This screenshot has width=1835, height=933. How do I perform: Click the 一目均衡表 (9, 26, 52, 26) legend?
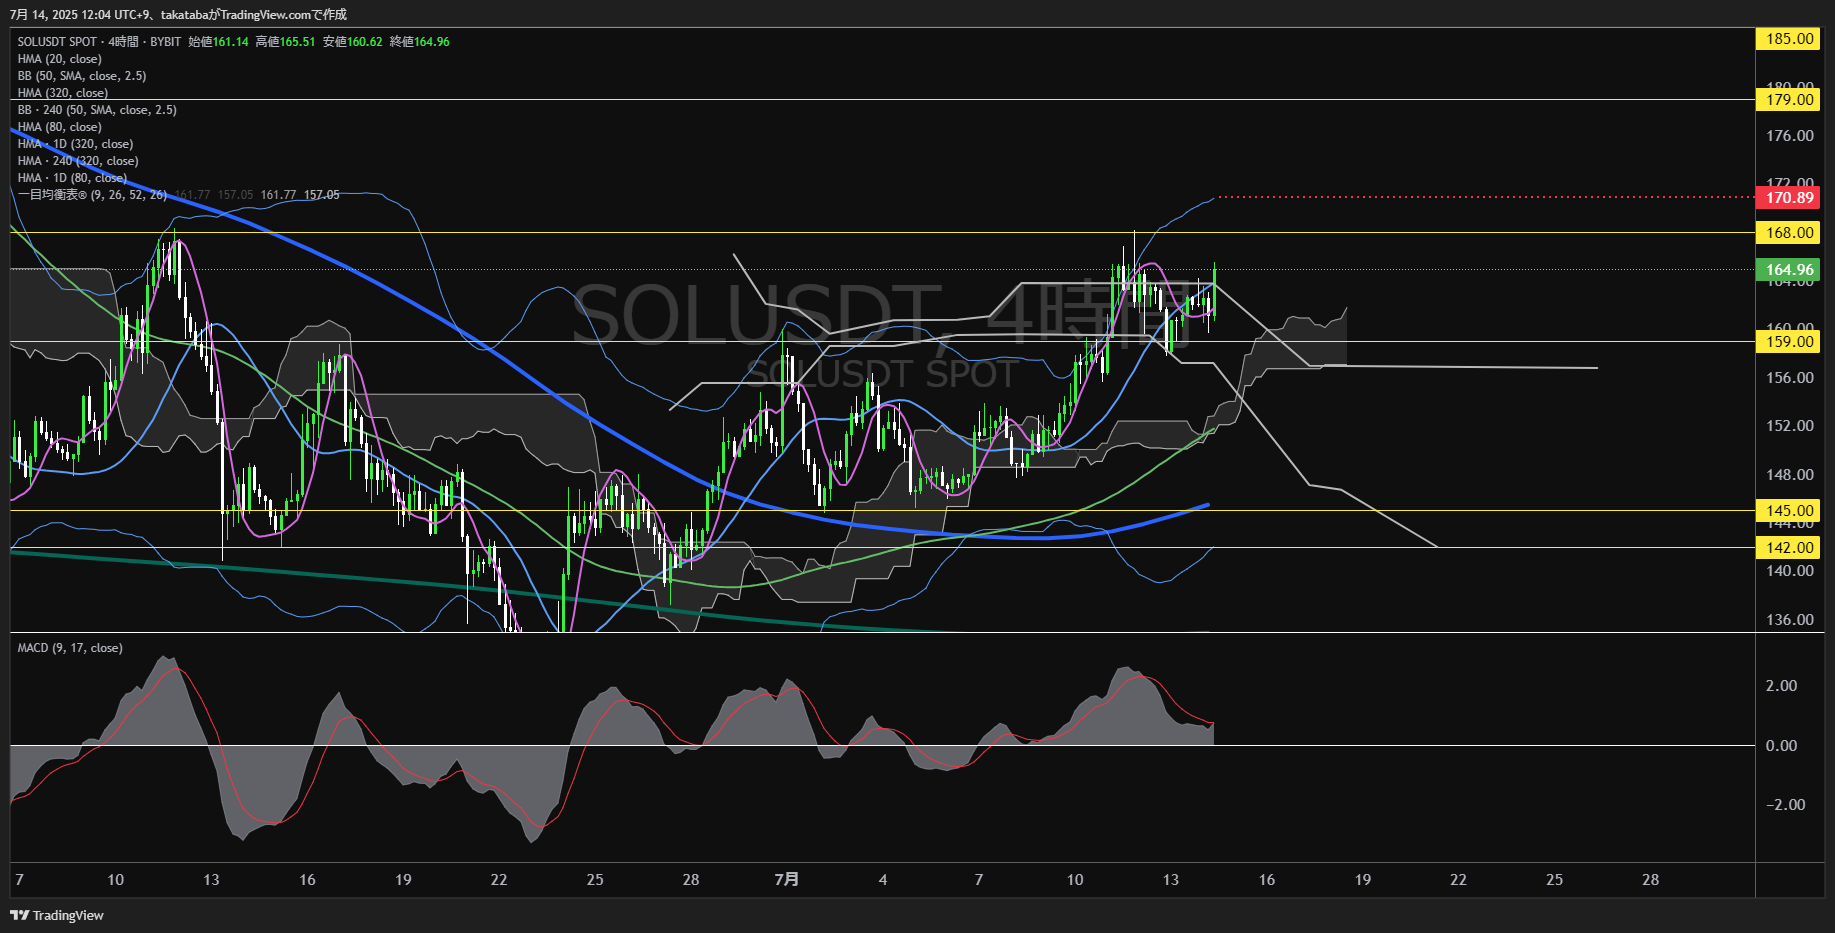click(92, 195)
